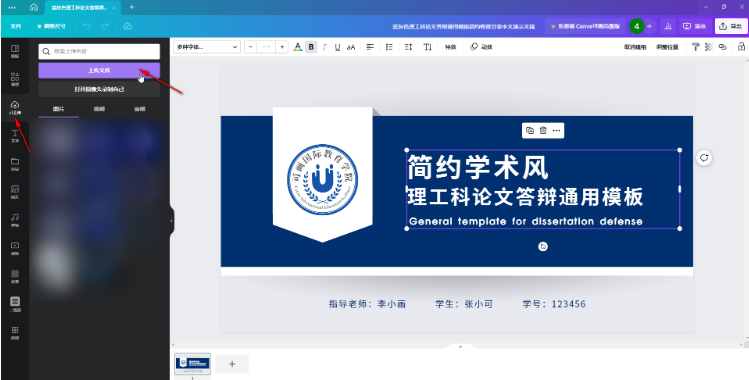Open the Video panel in the sidebar
This screenshot has height=380, width=749.
15,248
